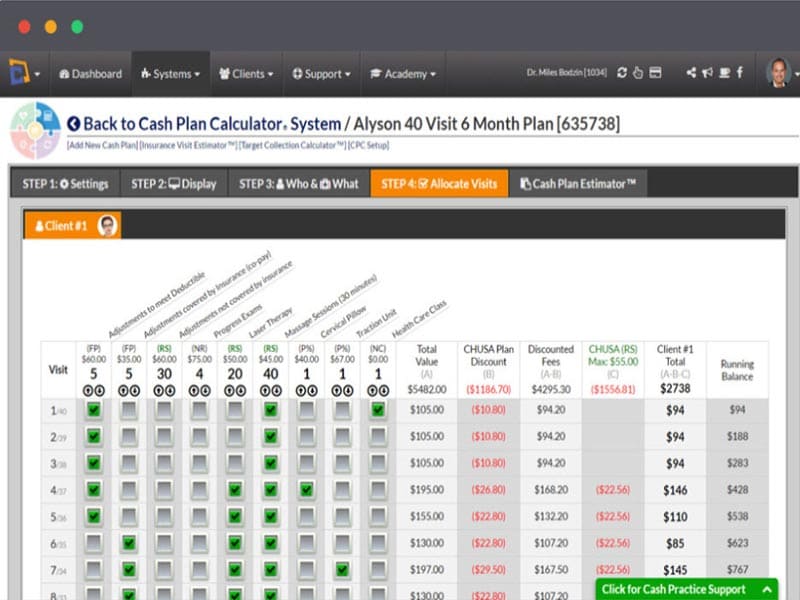Click the back arrow icon beside Cash Plan Calculator
Viewport: 800px width, 600px height.
pos(73,124)
